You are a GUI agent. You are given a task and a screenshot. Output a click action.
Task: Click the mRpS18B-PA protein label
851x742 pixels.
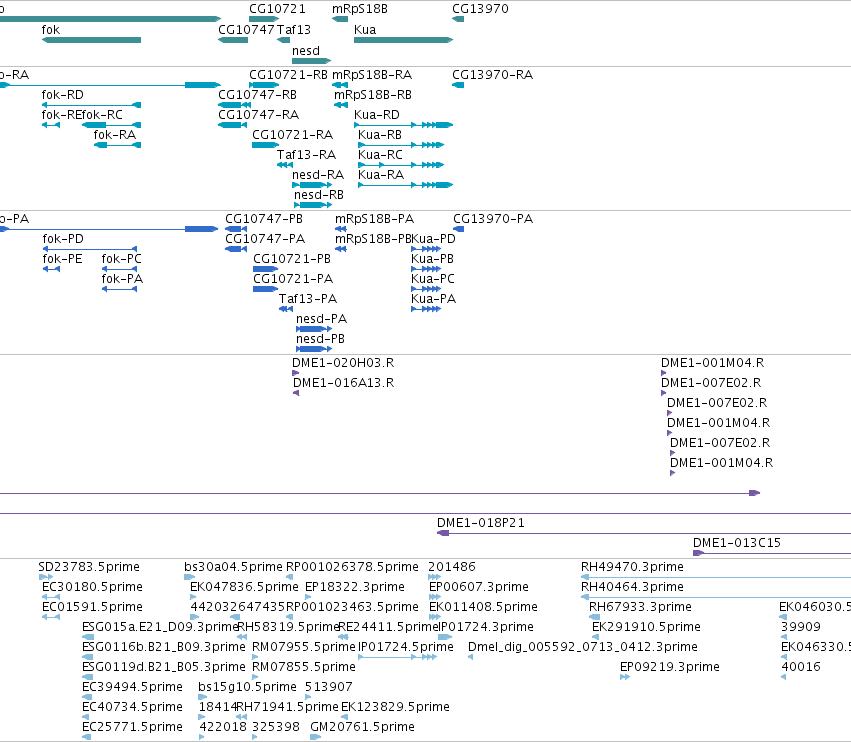[x=374, y=219]
